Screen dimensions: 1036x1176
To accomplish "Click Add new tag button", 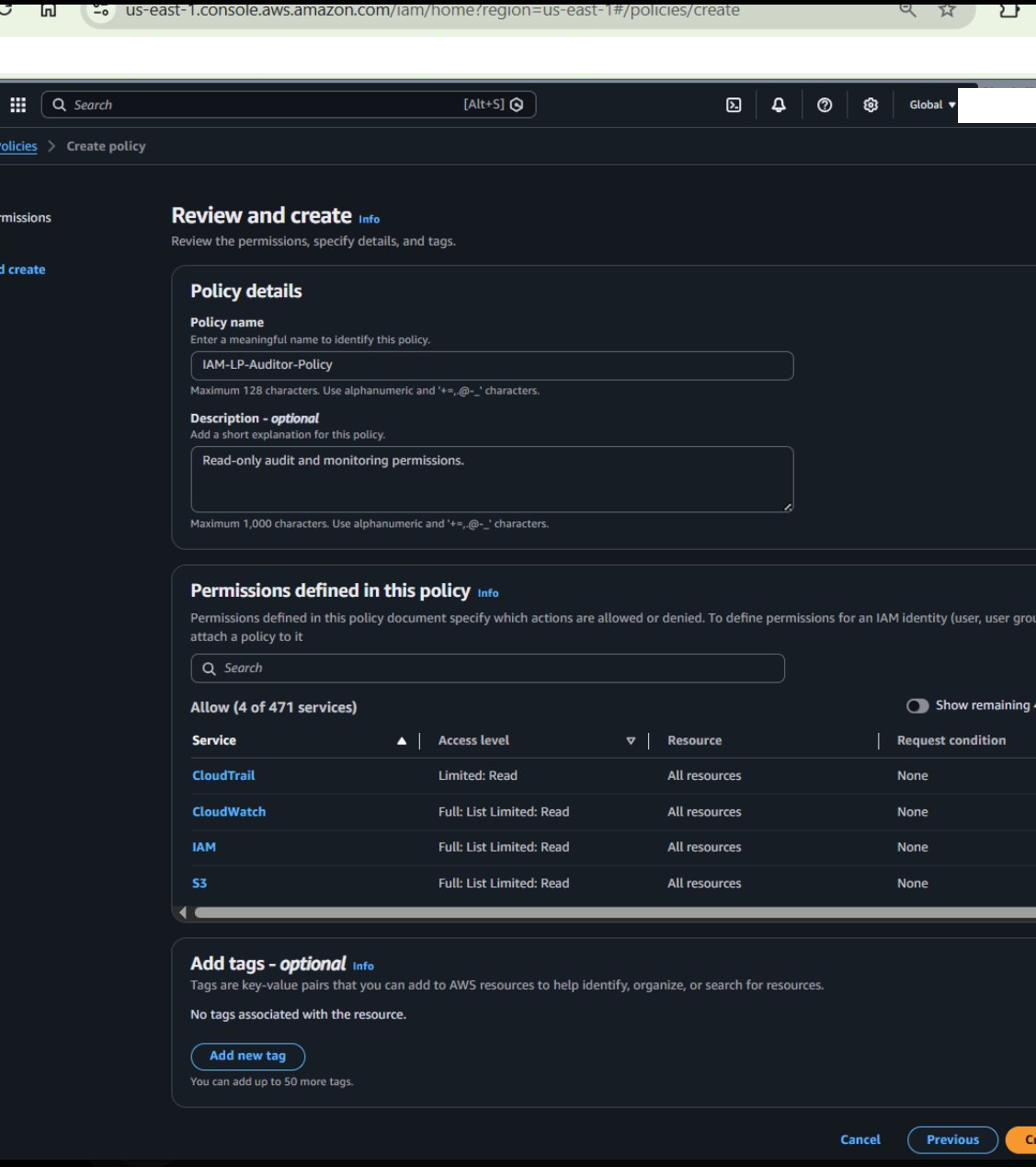I will 248,1056.
